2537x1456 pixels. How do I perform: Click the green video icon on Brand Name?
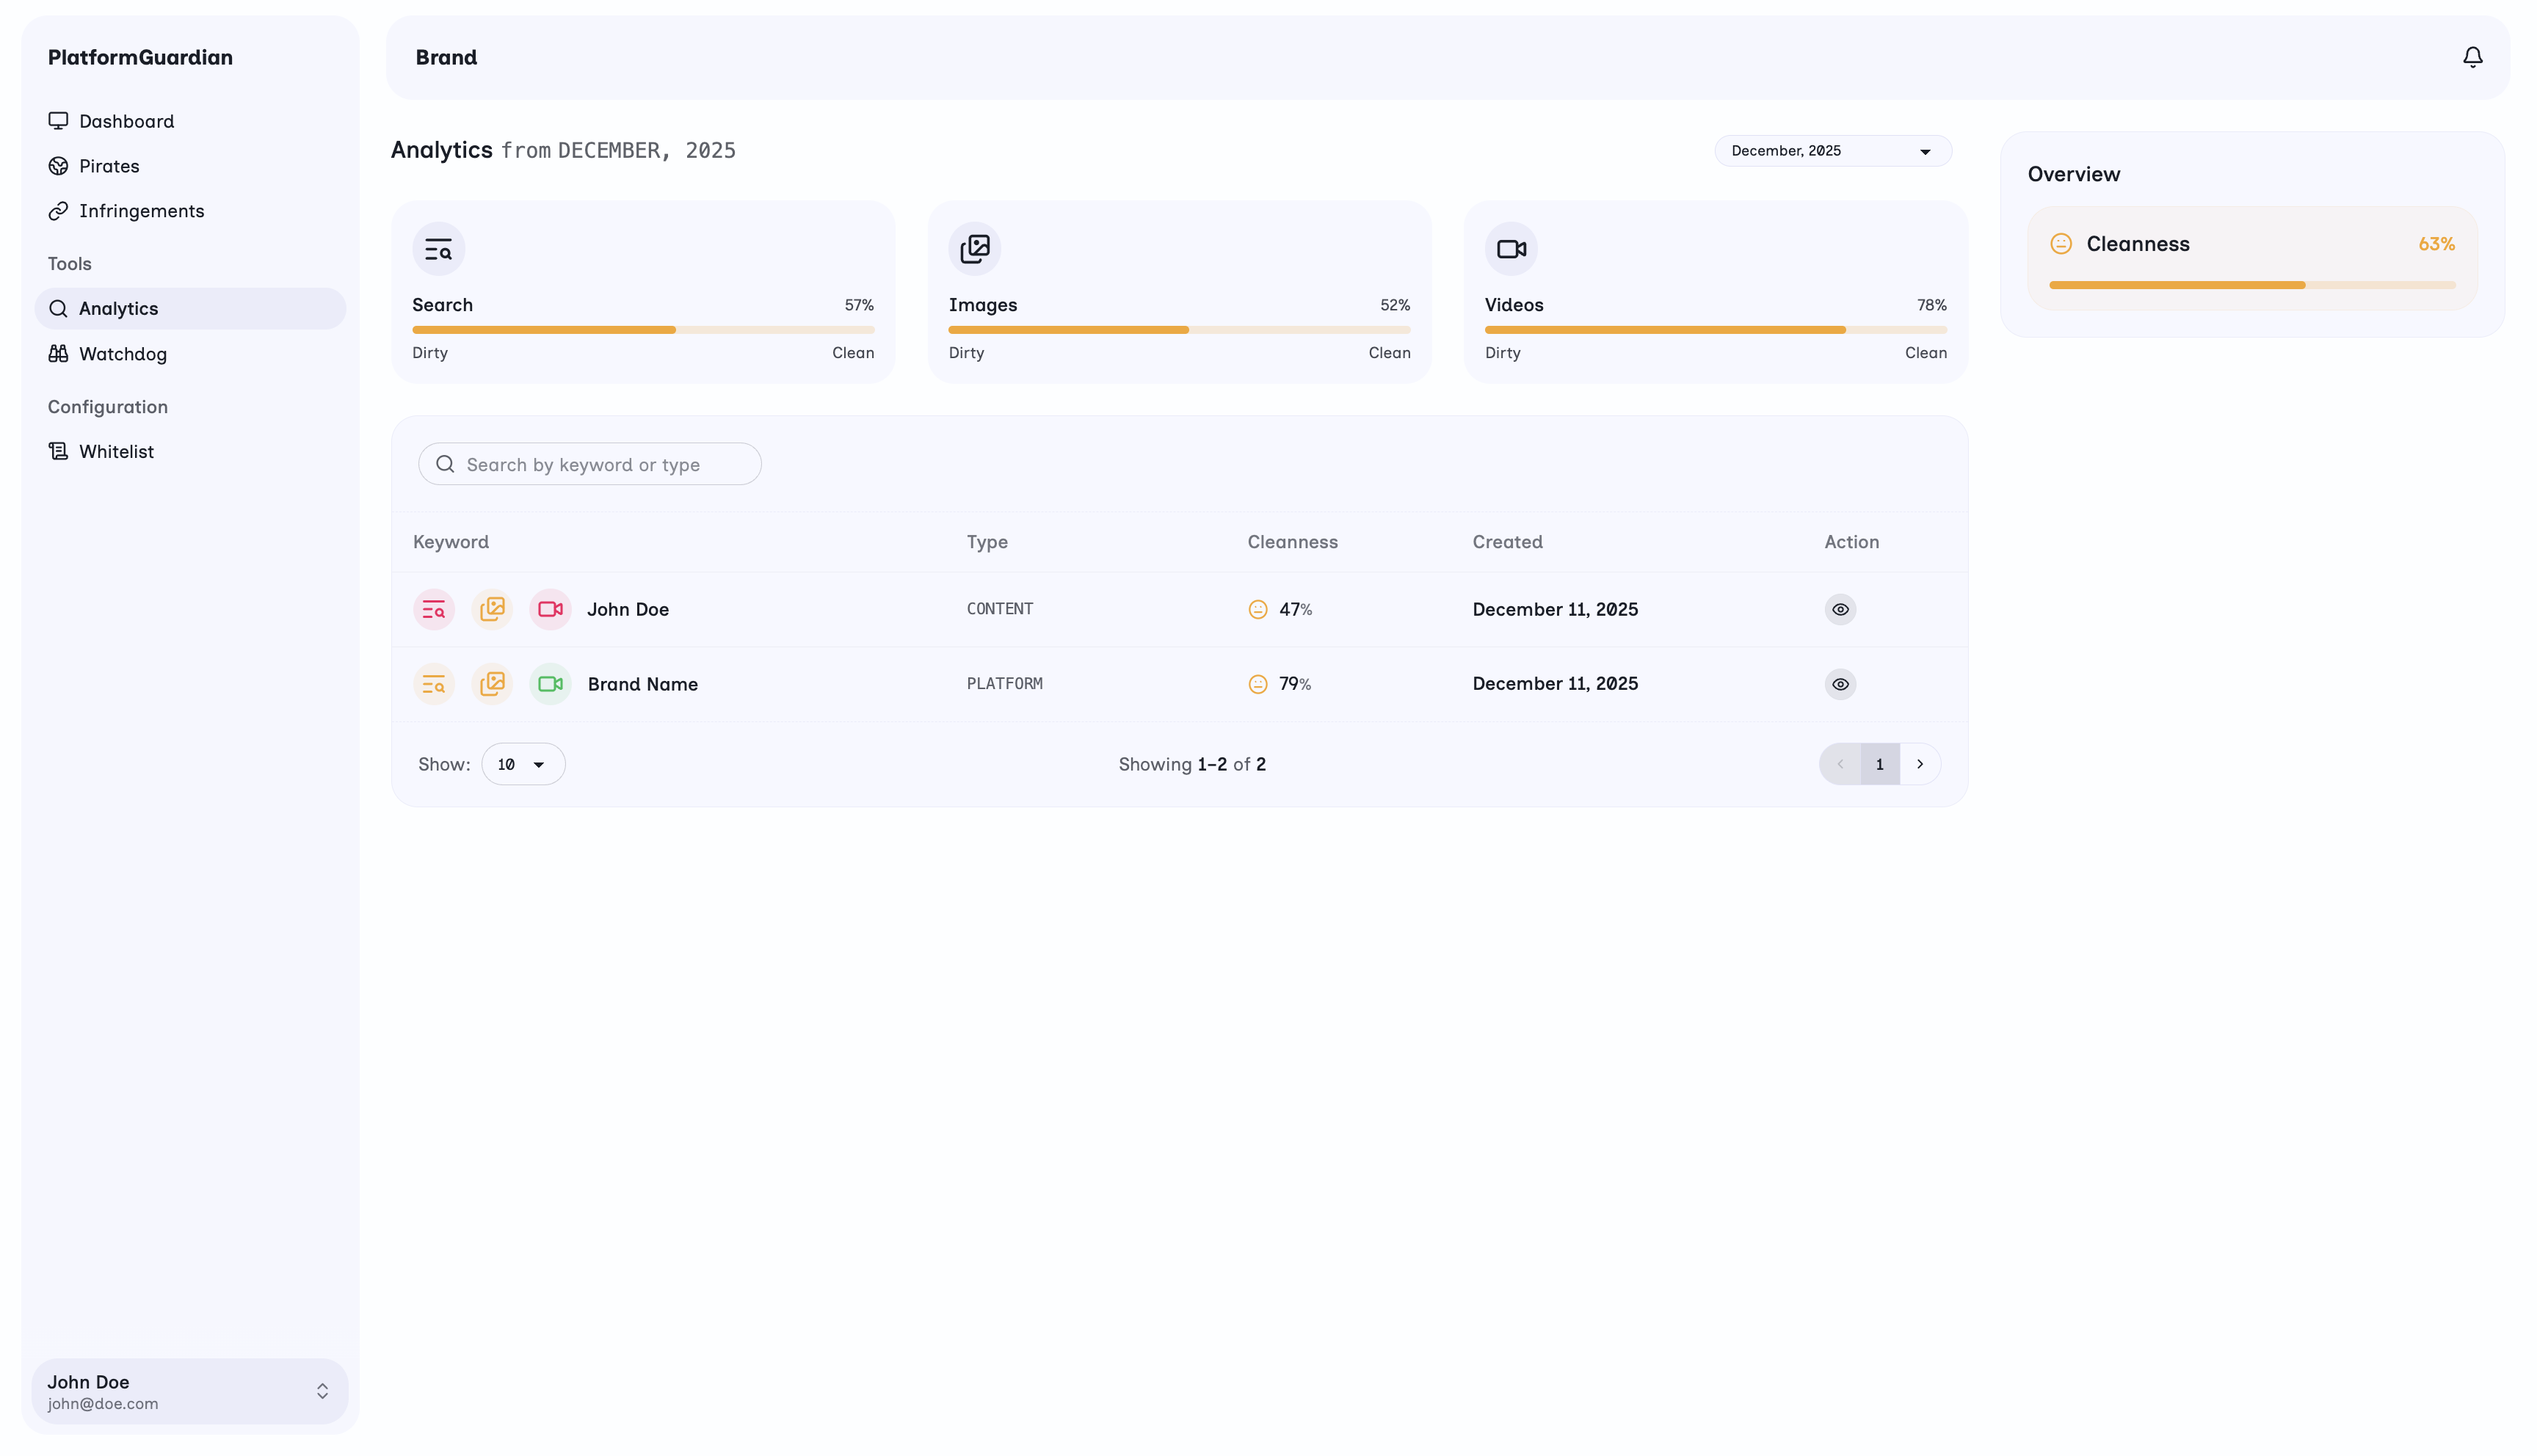click(x=549, y=684)
